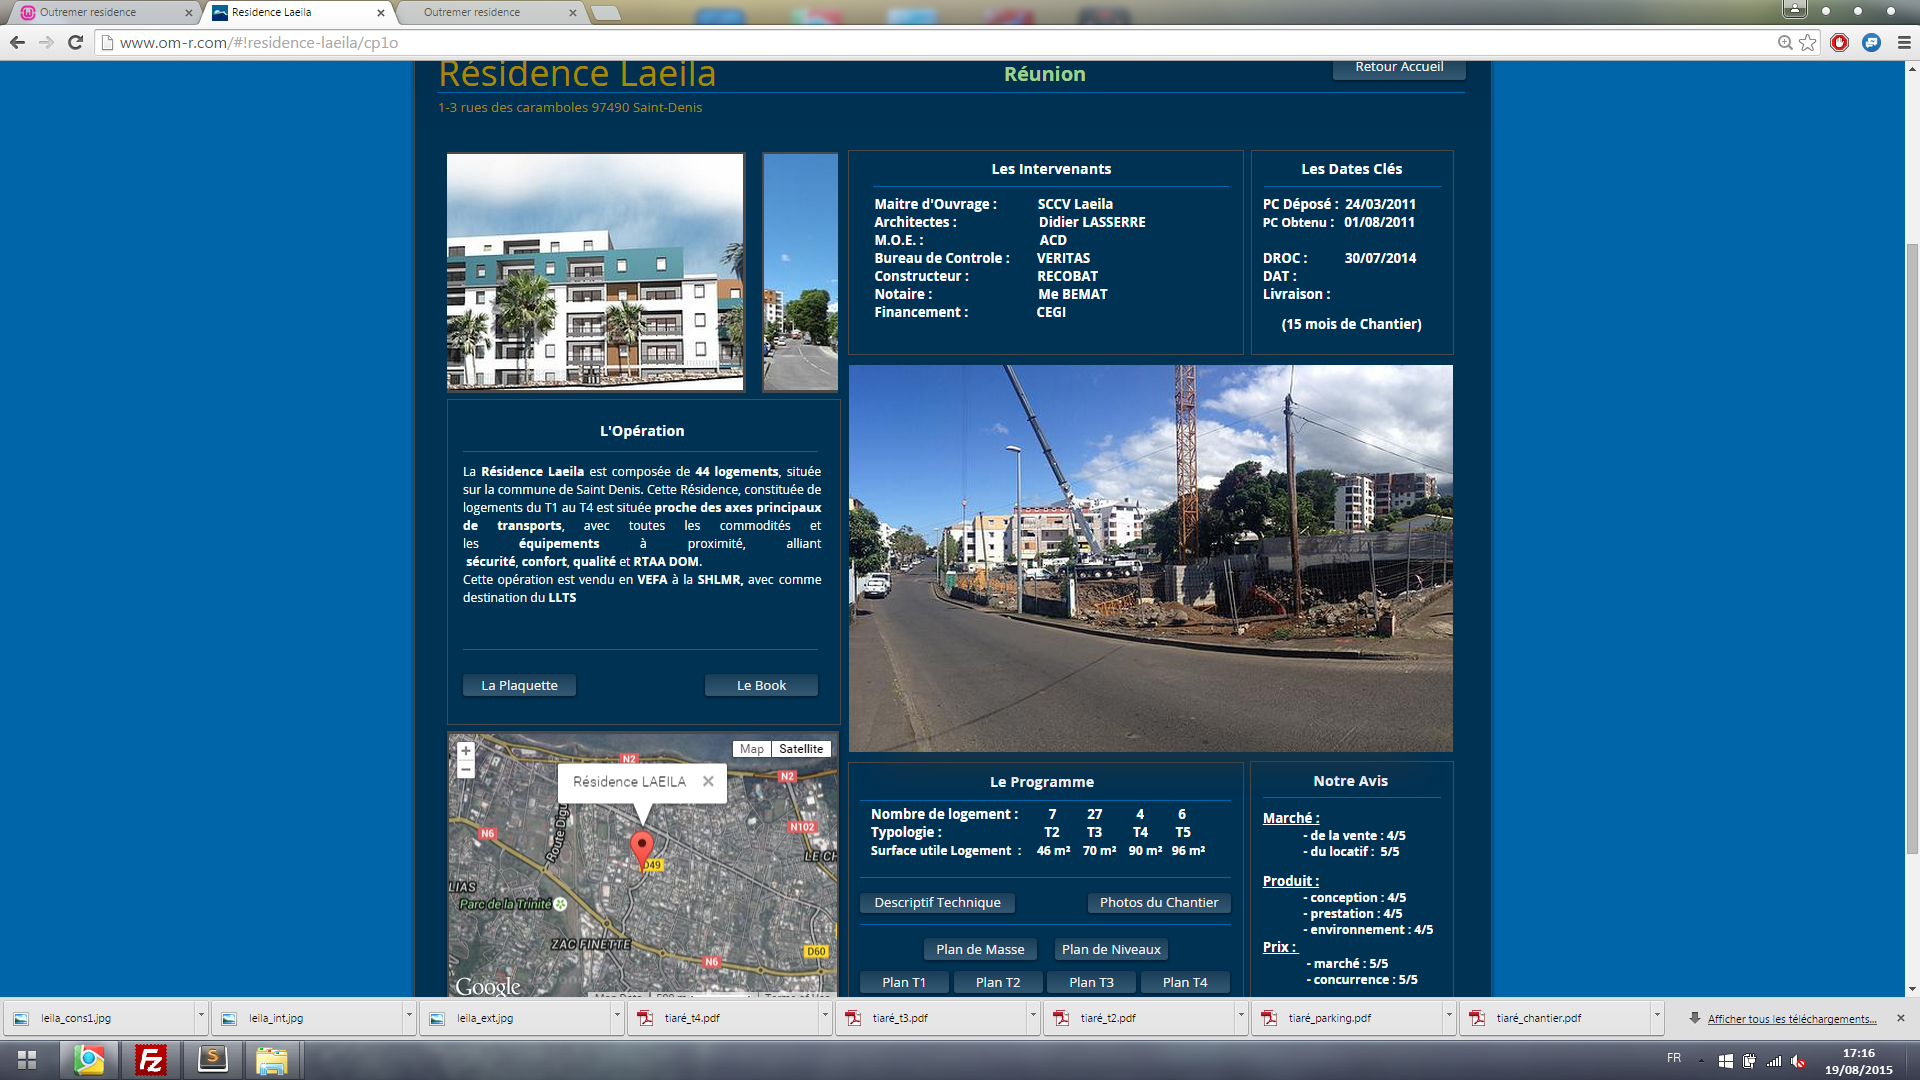Open File Explorer from the taskbar
The height and width of the screenshot is (1080, 1920).
(272, 1060)
